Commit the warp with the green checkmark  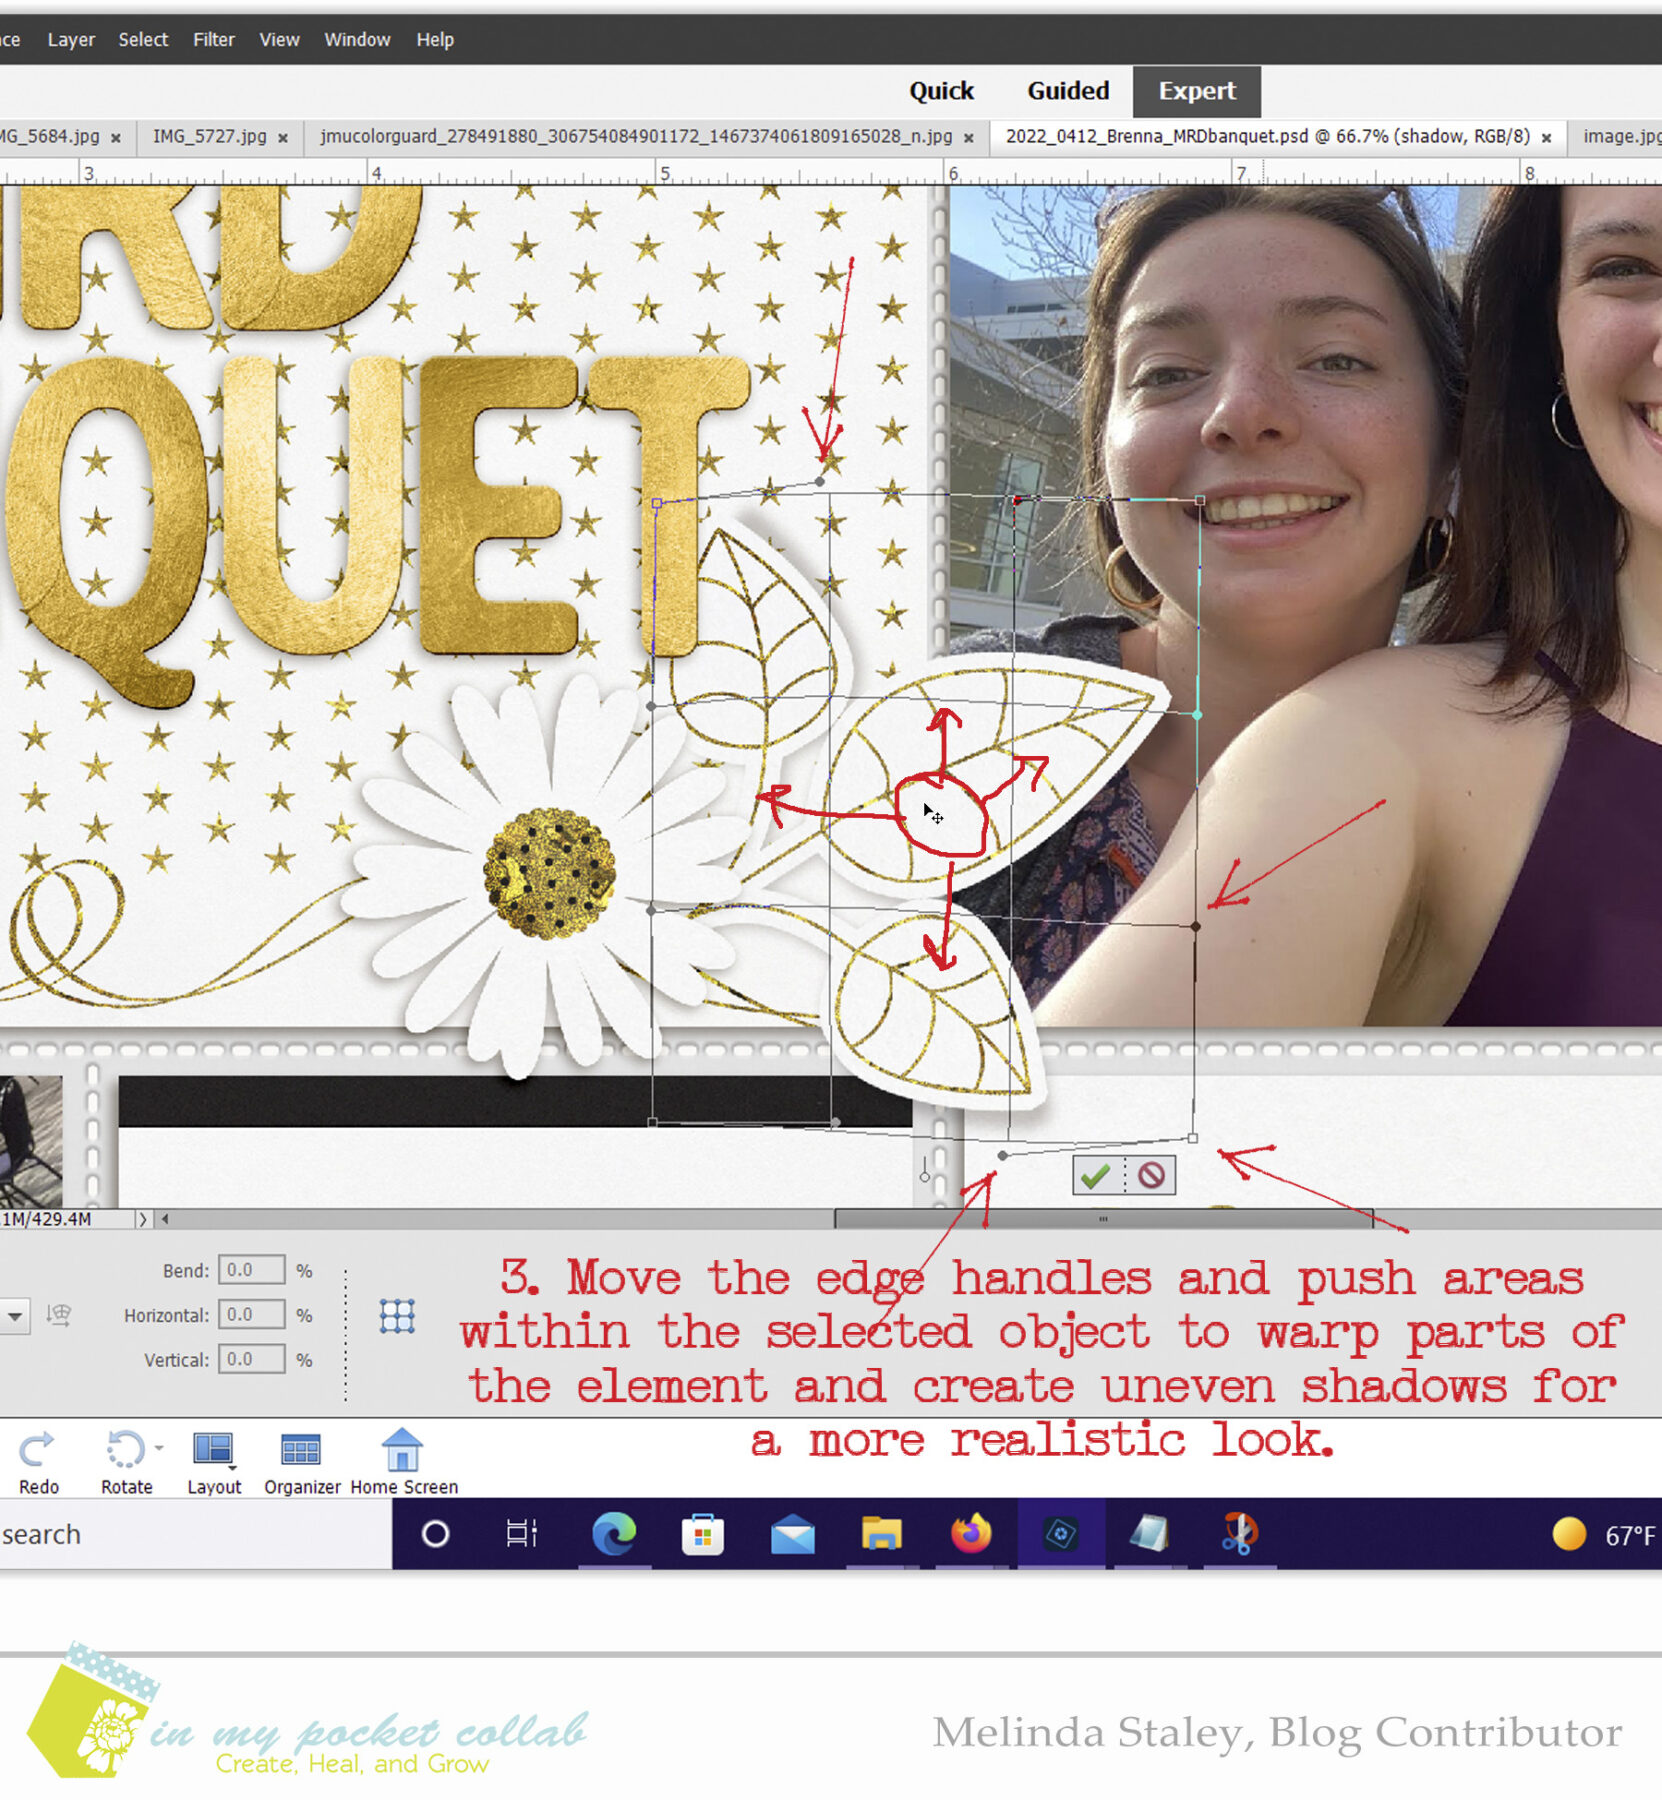(1096, 1175)
